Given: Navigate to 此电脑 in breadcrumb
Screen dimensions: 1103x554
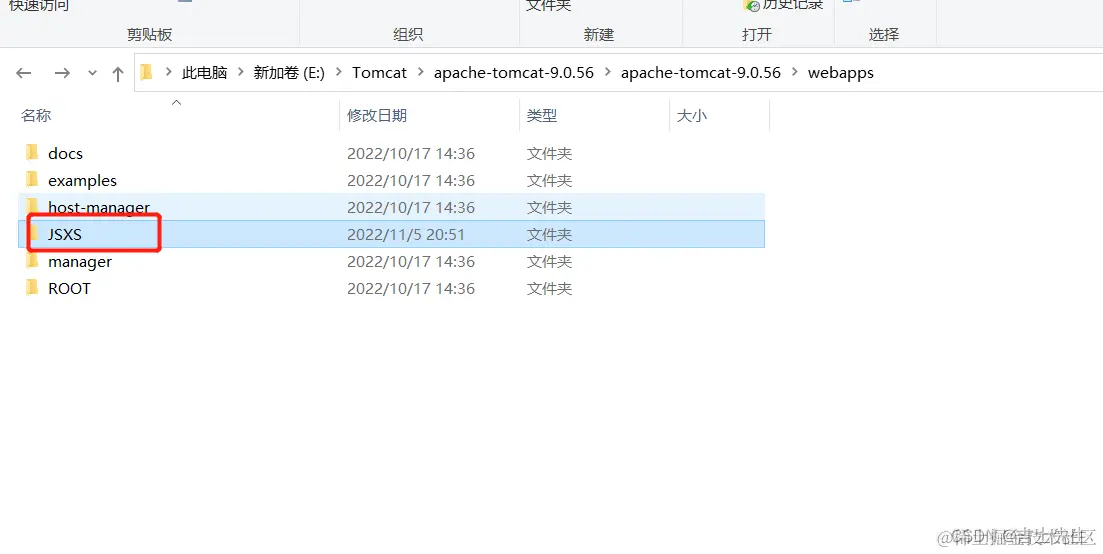Looking at the screenshot, I should (205, 72).
